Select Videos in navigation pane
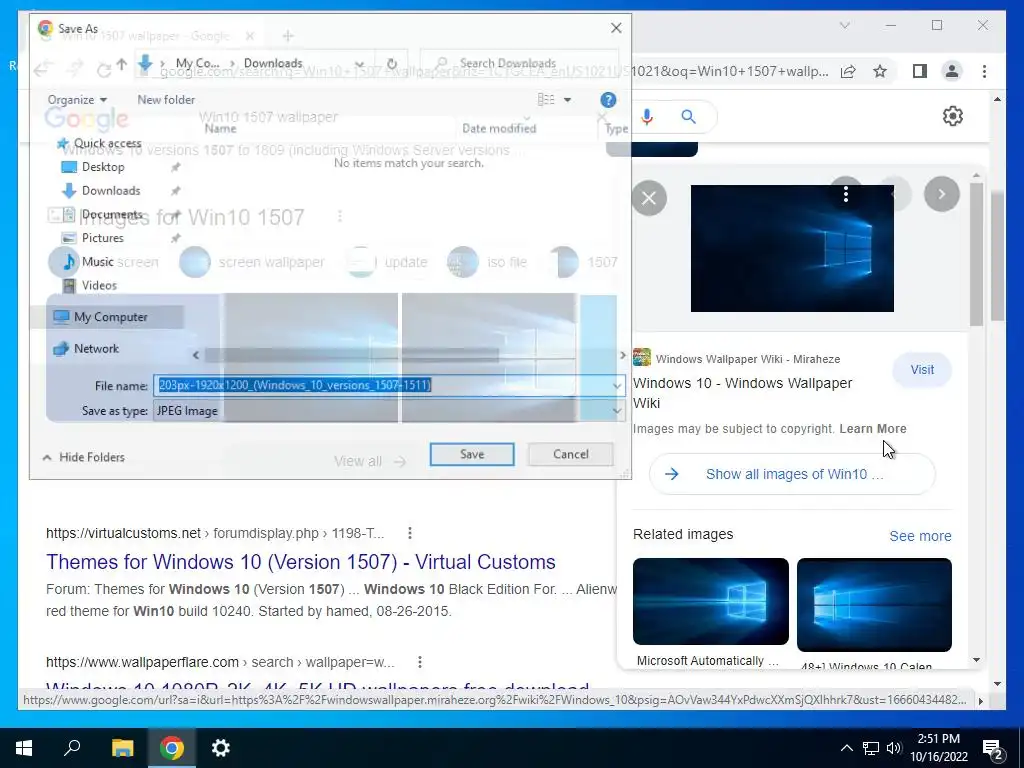This screenshot has width=1024, height=768. (x=89, y=285)
